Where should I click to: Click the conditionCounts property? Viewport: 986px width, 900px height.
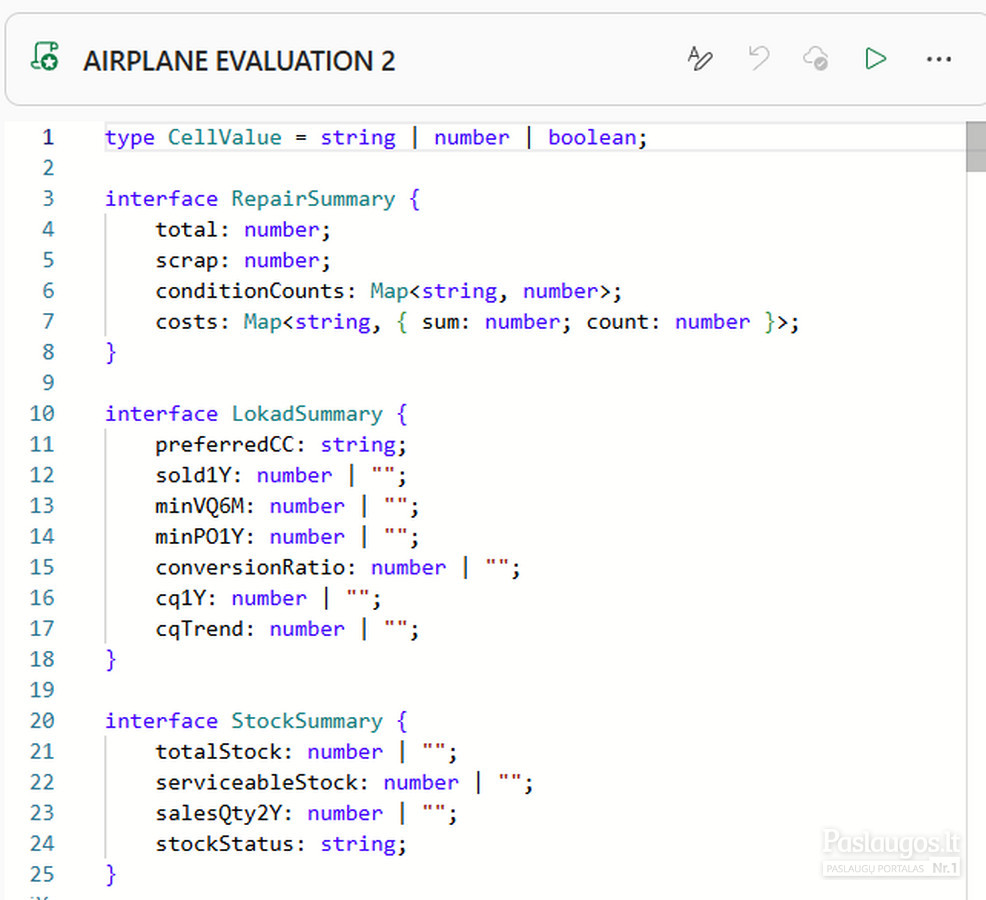pyautogui.click(x=250, y=291)
